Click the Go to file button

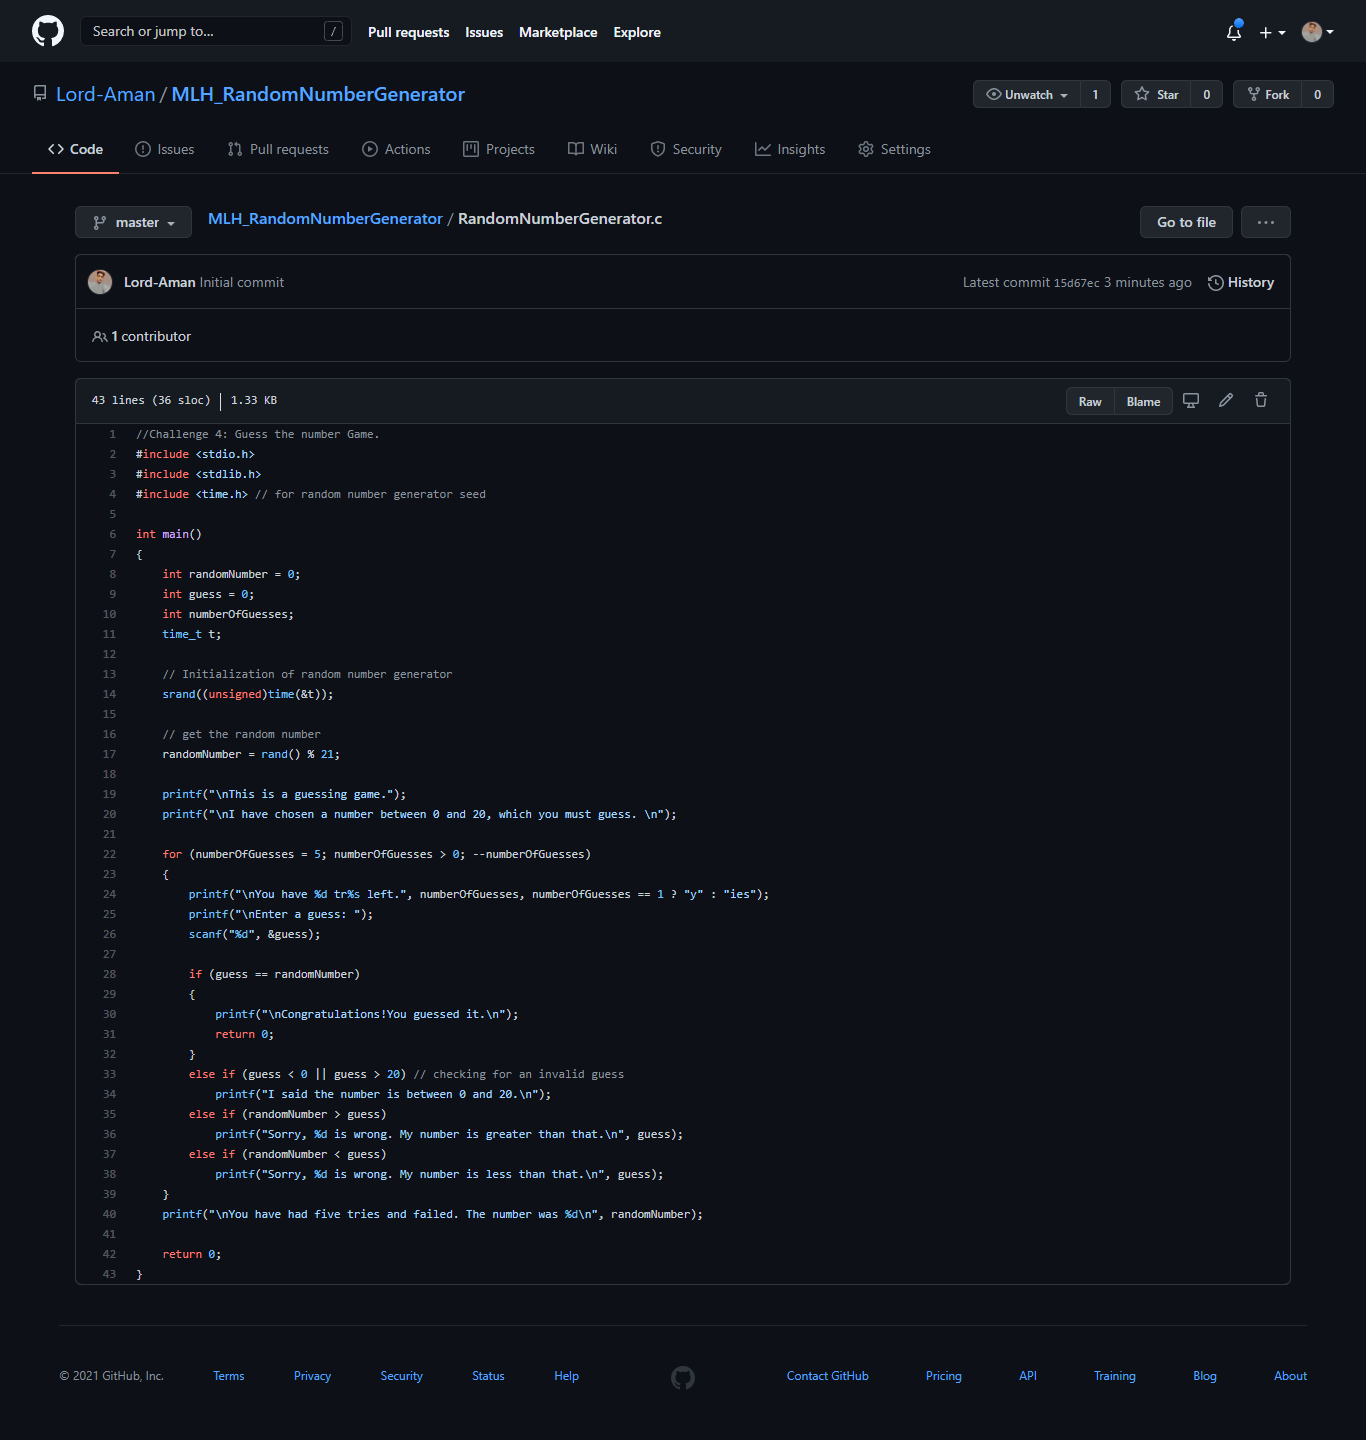pyautogui.click(x=1186, y=222)
